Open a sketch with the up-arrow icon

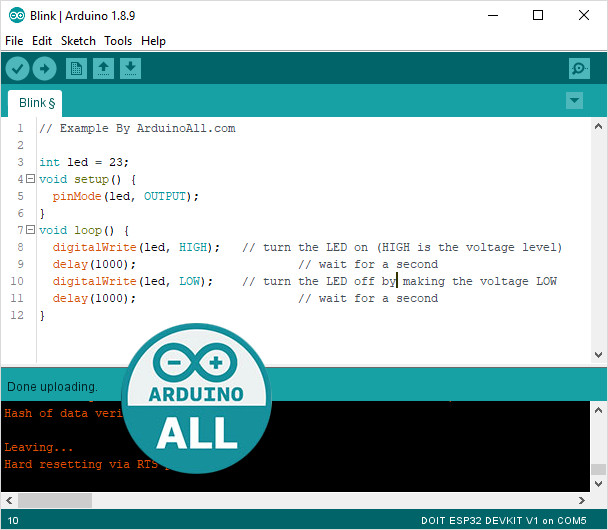(103, 69)
